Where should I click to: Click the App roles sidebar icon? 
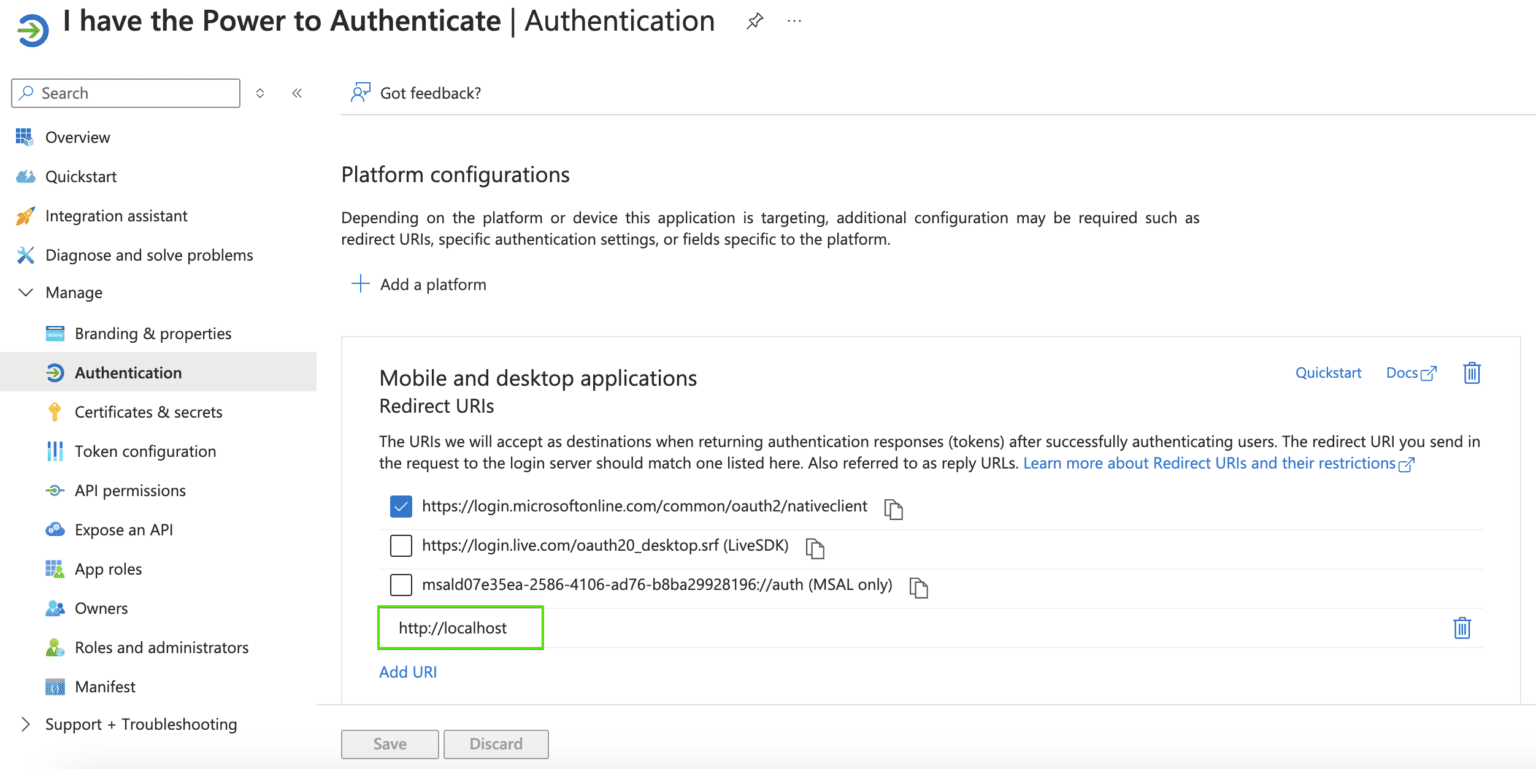tap(53, 568)
